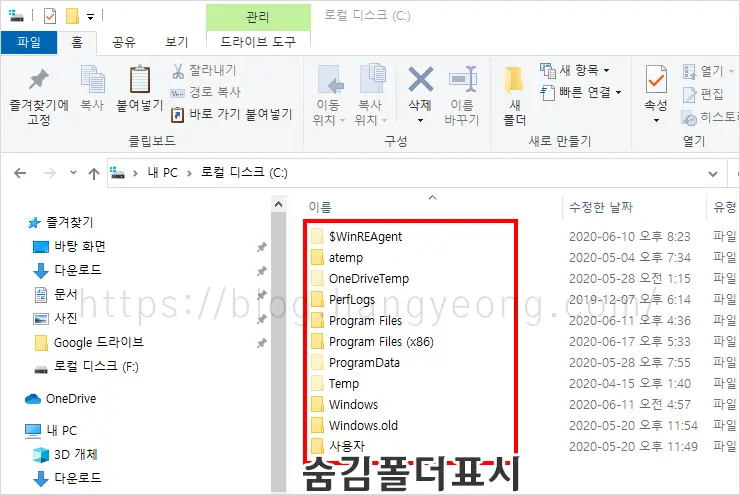The height and width of the screenshot is (495, 740).
Task: Open Google 드라이브 in navigation pane
Action: [89, 343]
